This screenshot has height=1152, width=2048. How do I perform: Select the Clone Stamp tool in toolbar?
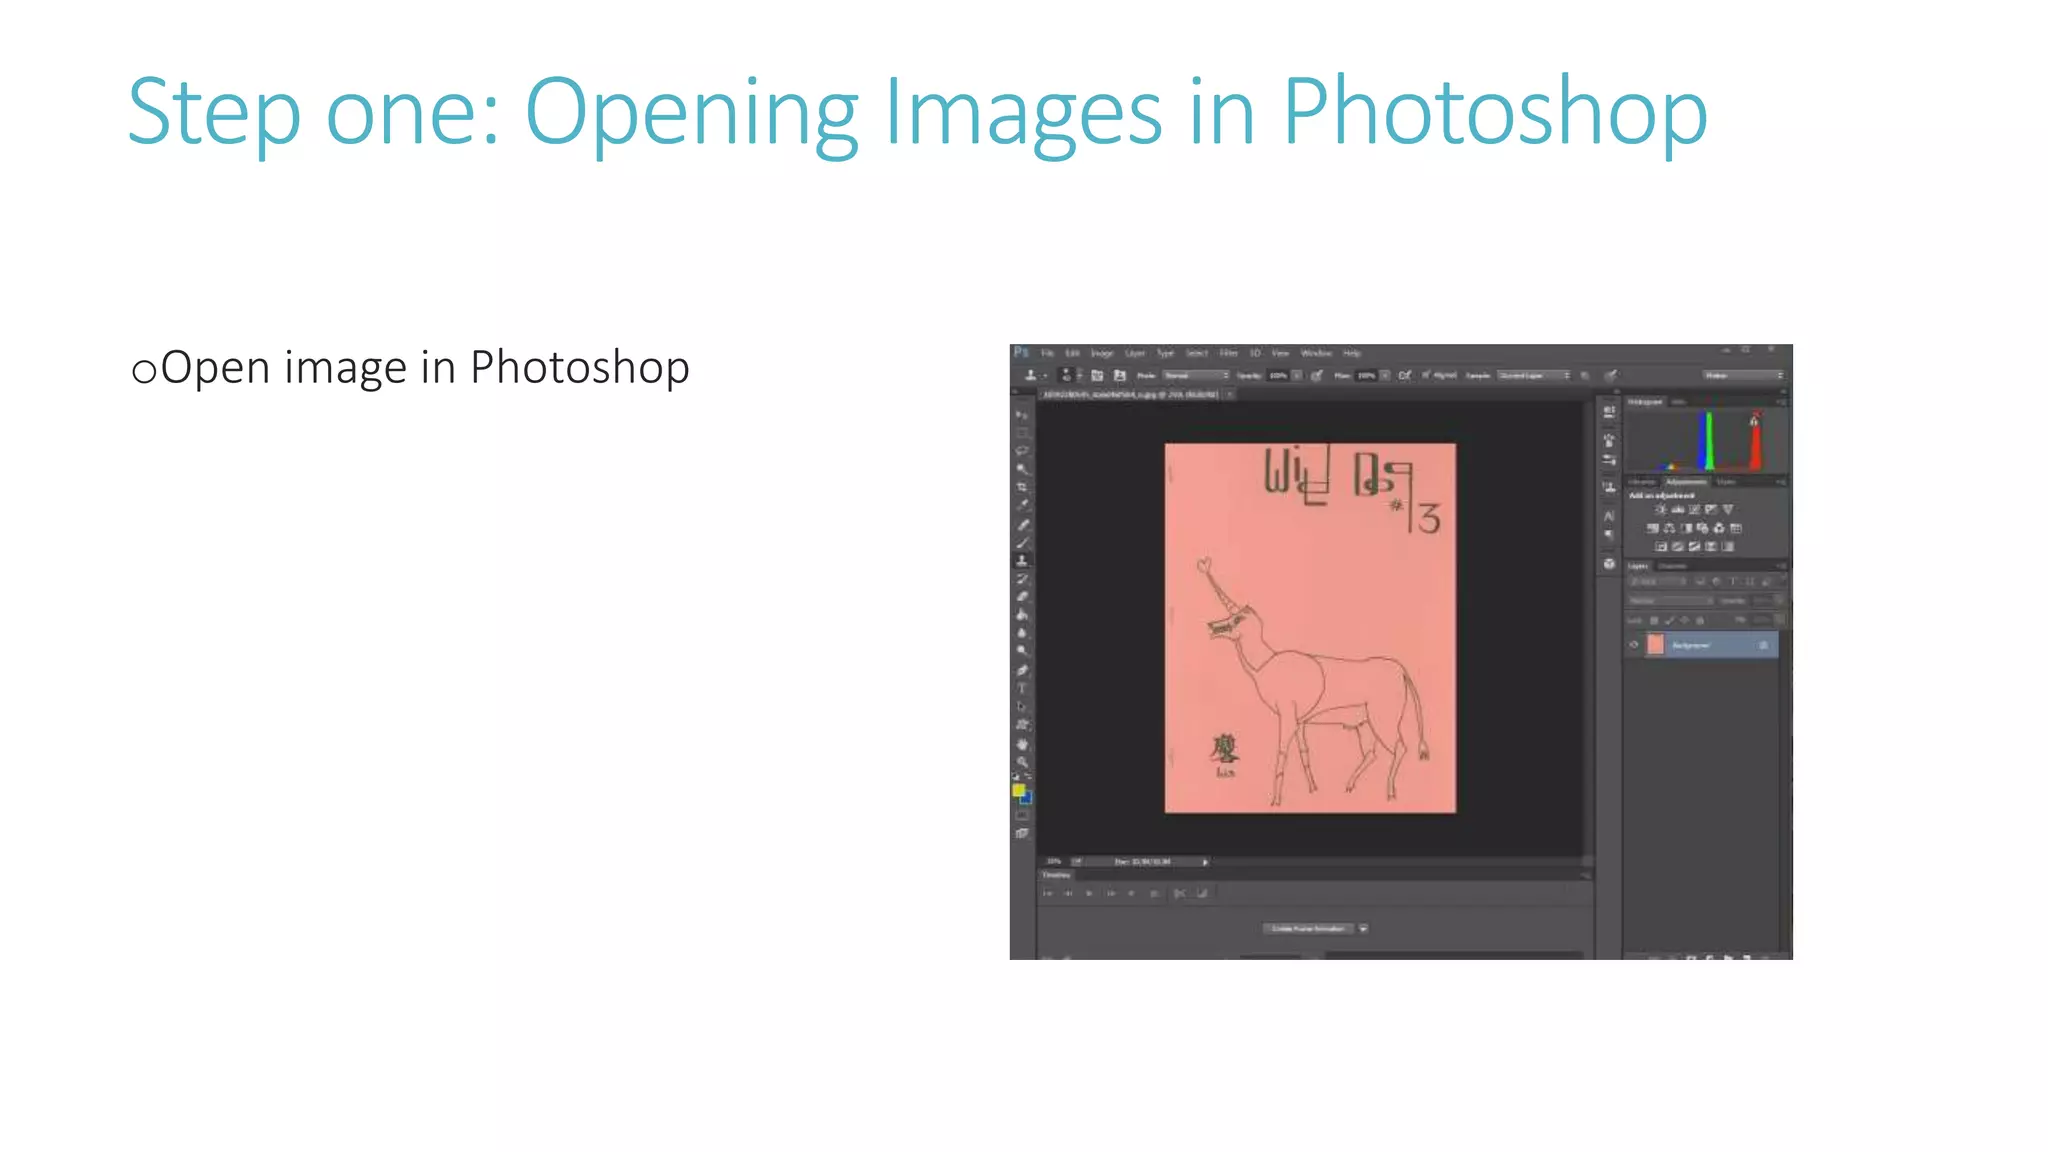(x=1022, y=560)
